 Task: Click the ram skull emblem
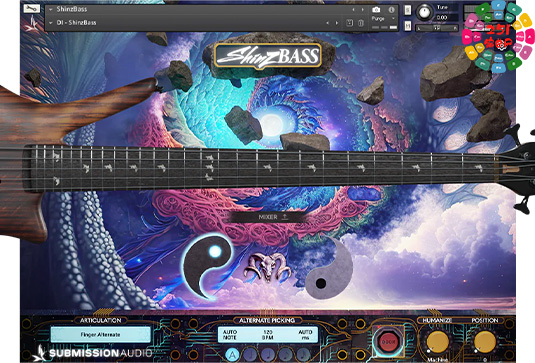point(267,267)
